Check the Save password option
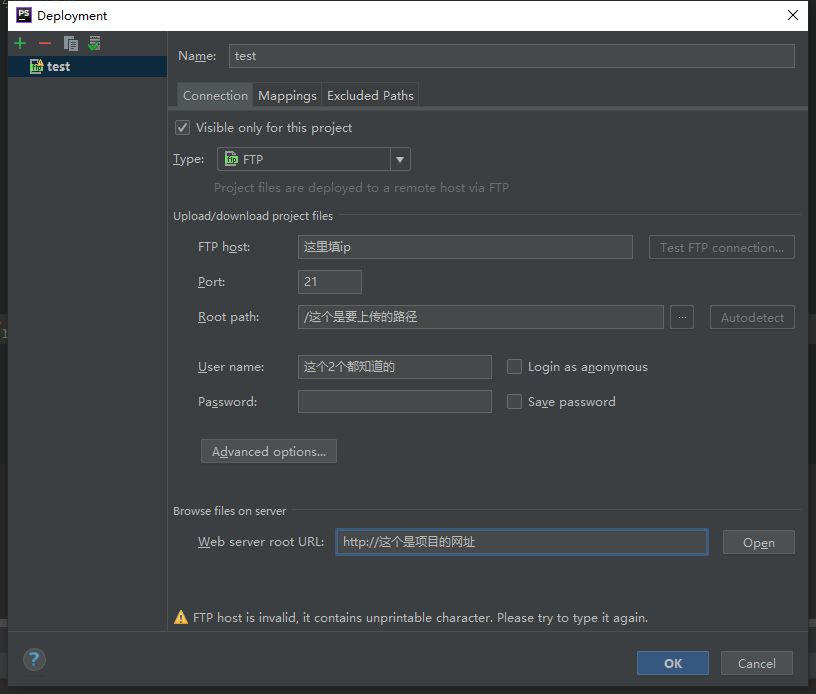 (x=515, y=402)
